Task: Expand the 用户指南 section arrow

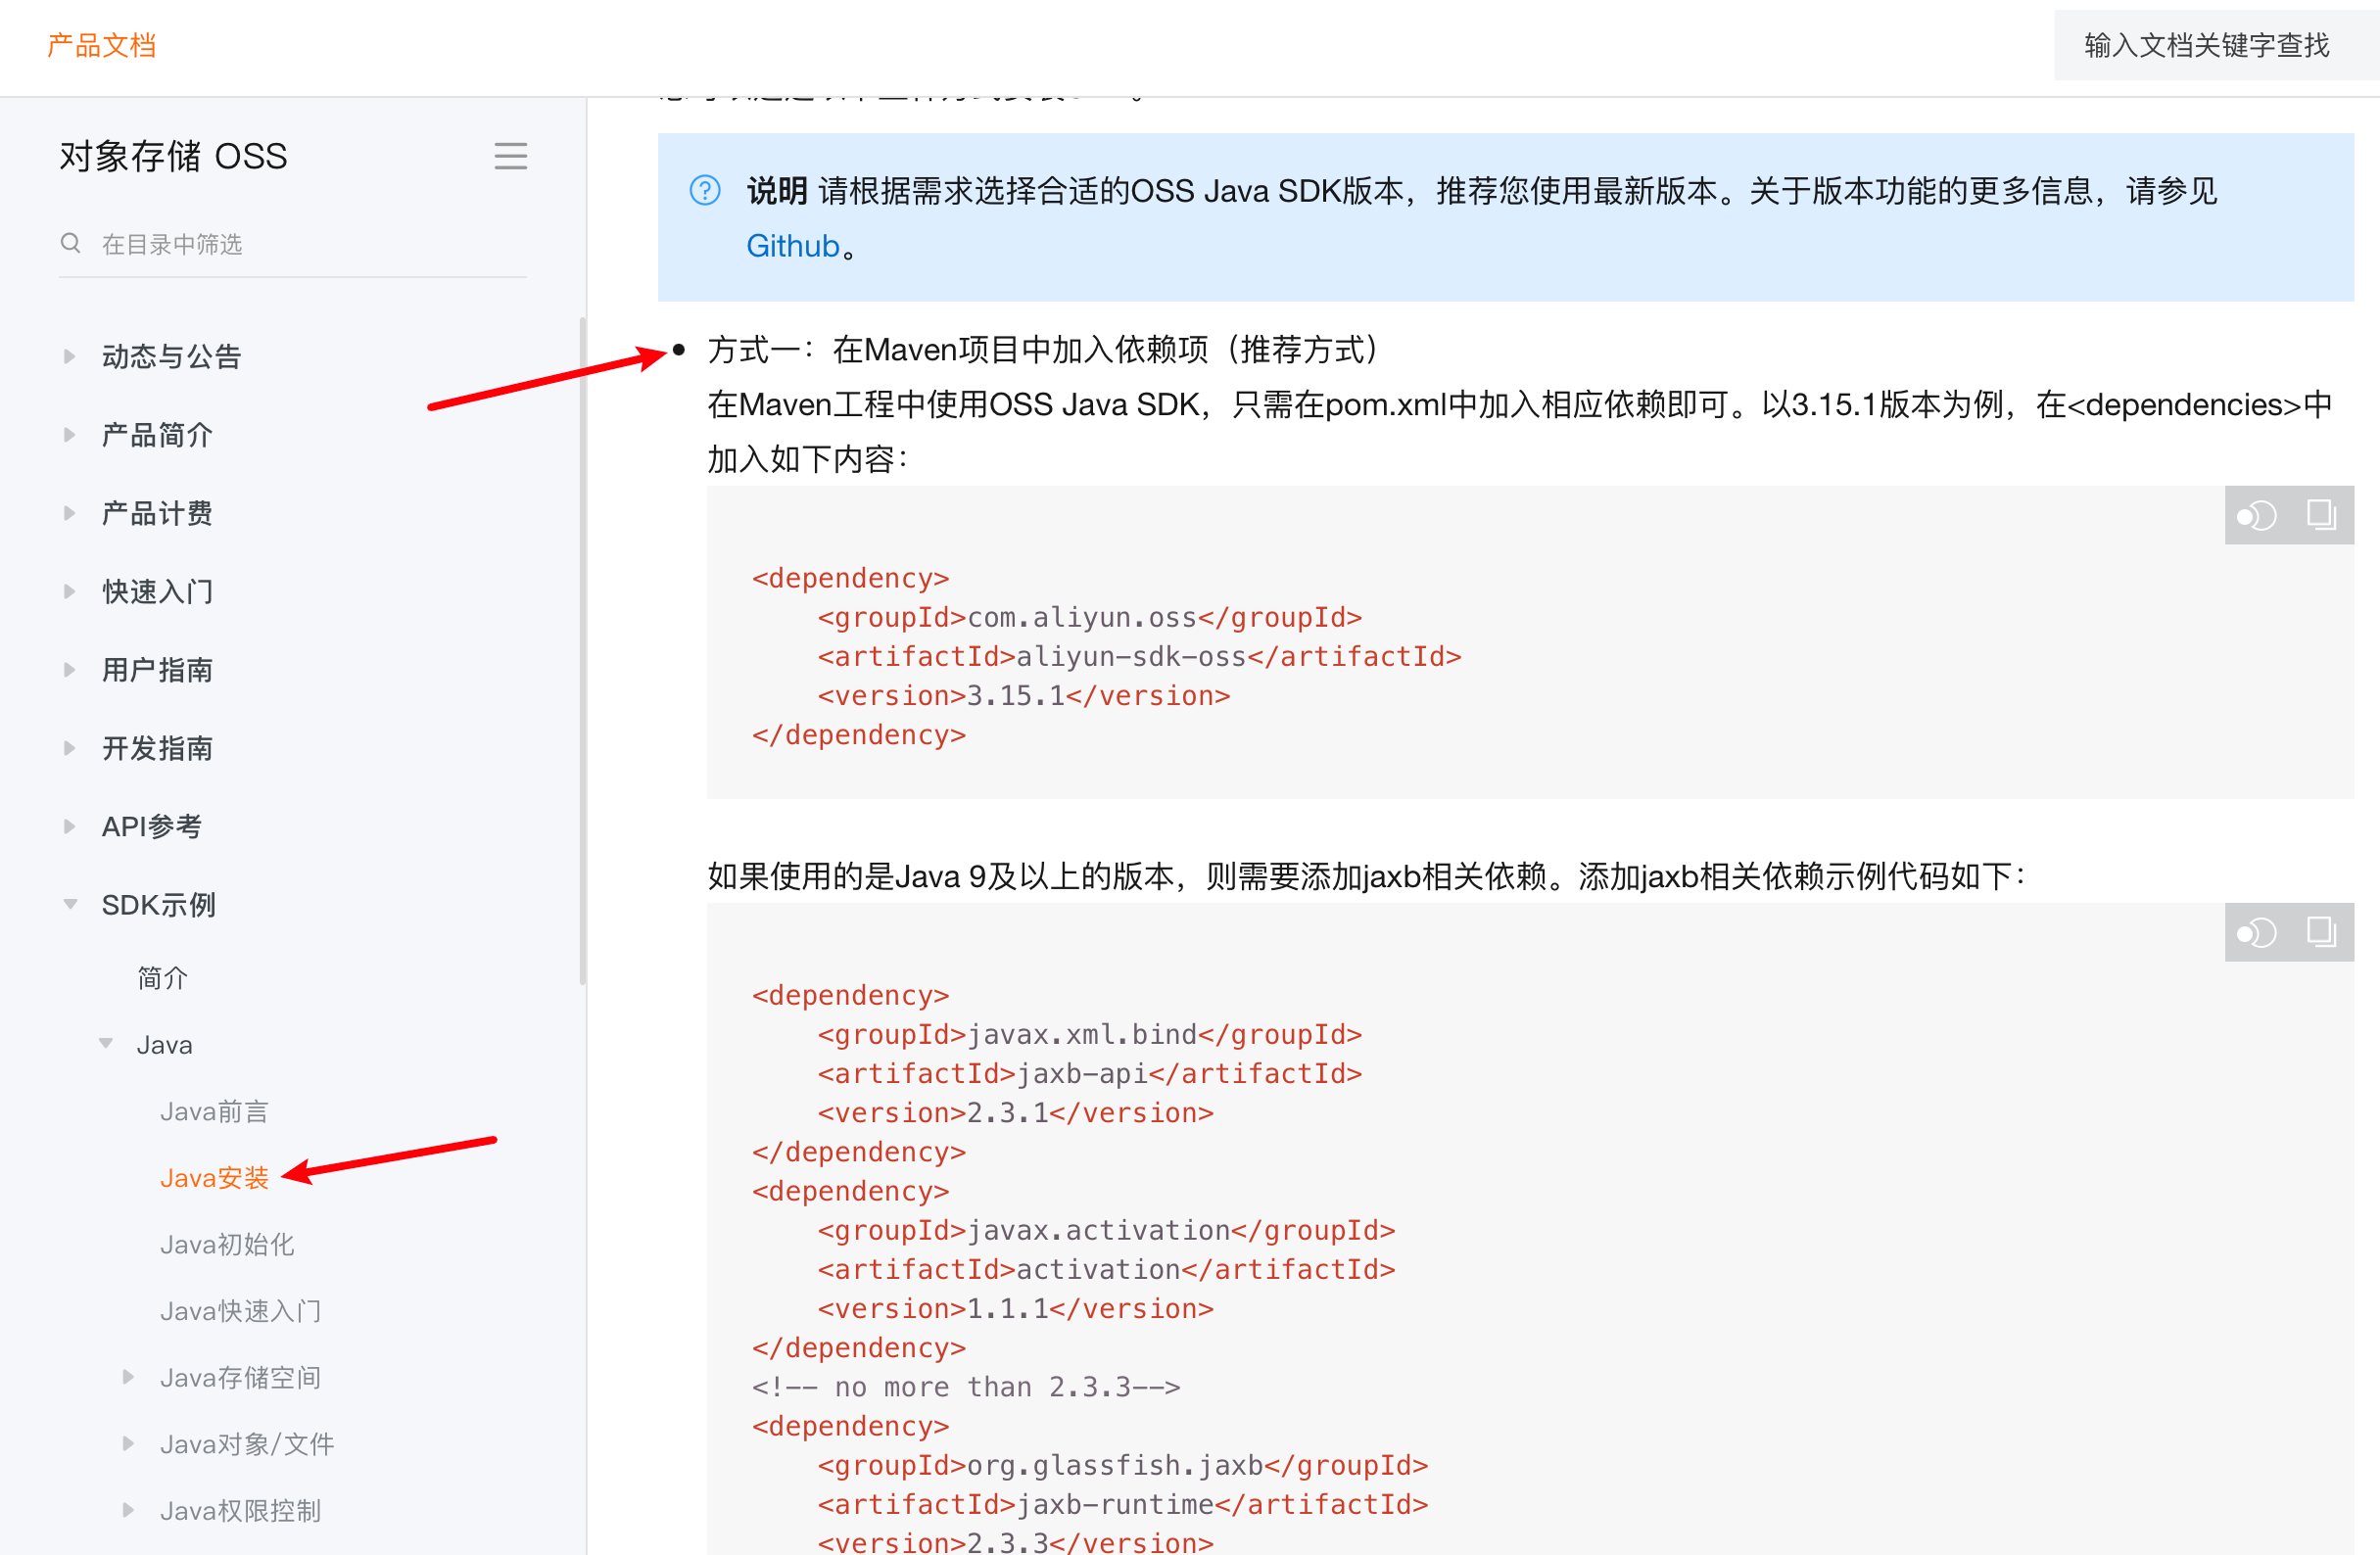Action: coord(69,669)
